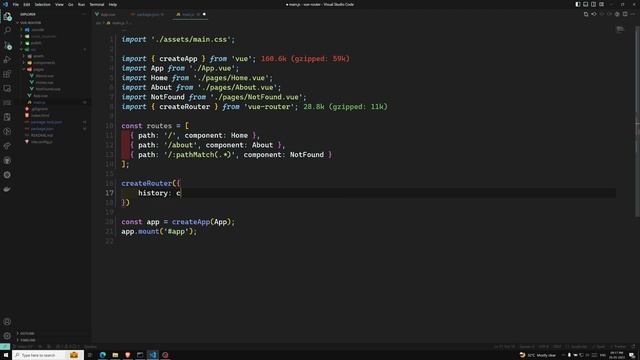Click unsaved dot on main.js tab

point(204,14)
